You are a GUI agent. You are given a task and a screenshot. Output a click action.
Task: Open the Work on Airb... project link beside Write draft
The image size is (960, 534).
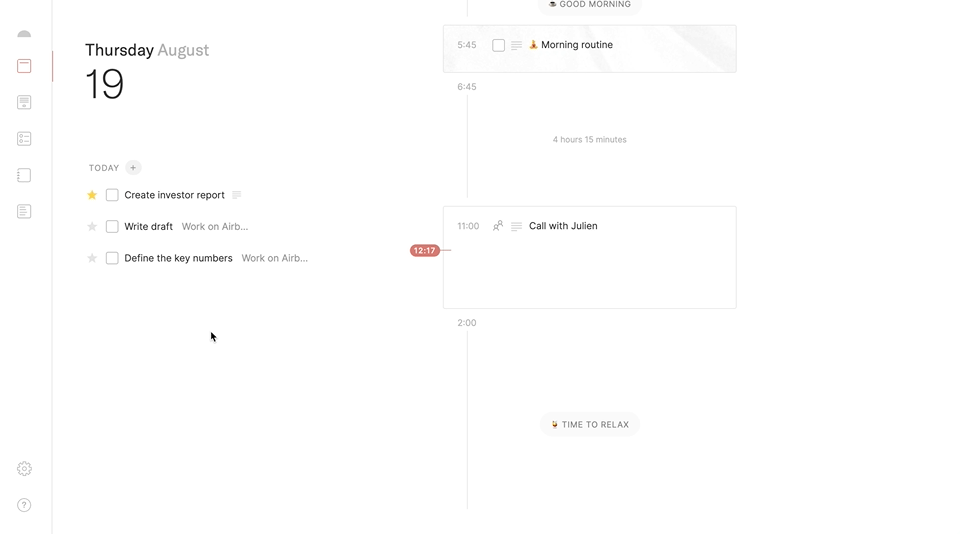(215, 227)
